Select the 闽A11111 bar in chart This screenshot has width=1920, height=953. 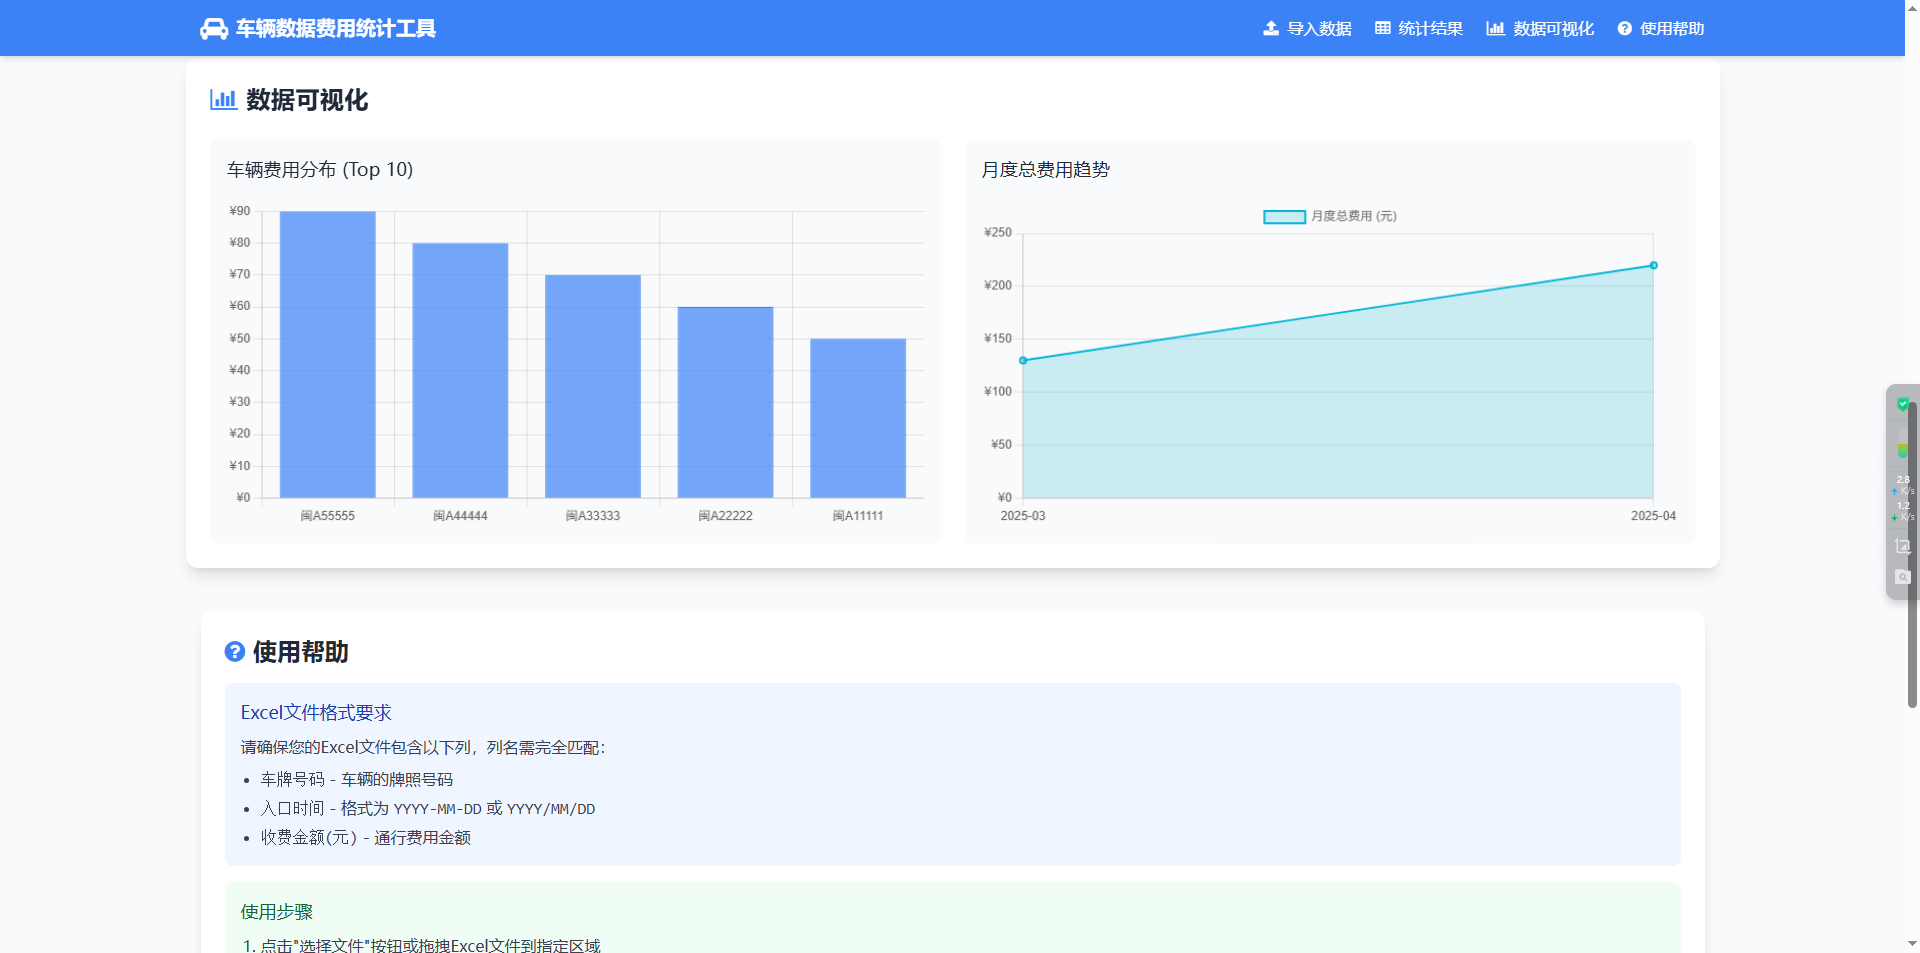[858, 418]
